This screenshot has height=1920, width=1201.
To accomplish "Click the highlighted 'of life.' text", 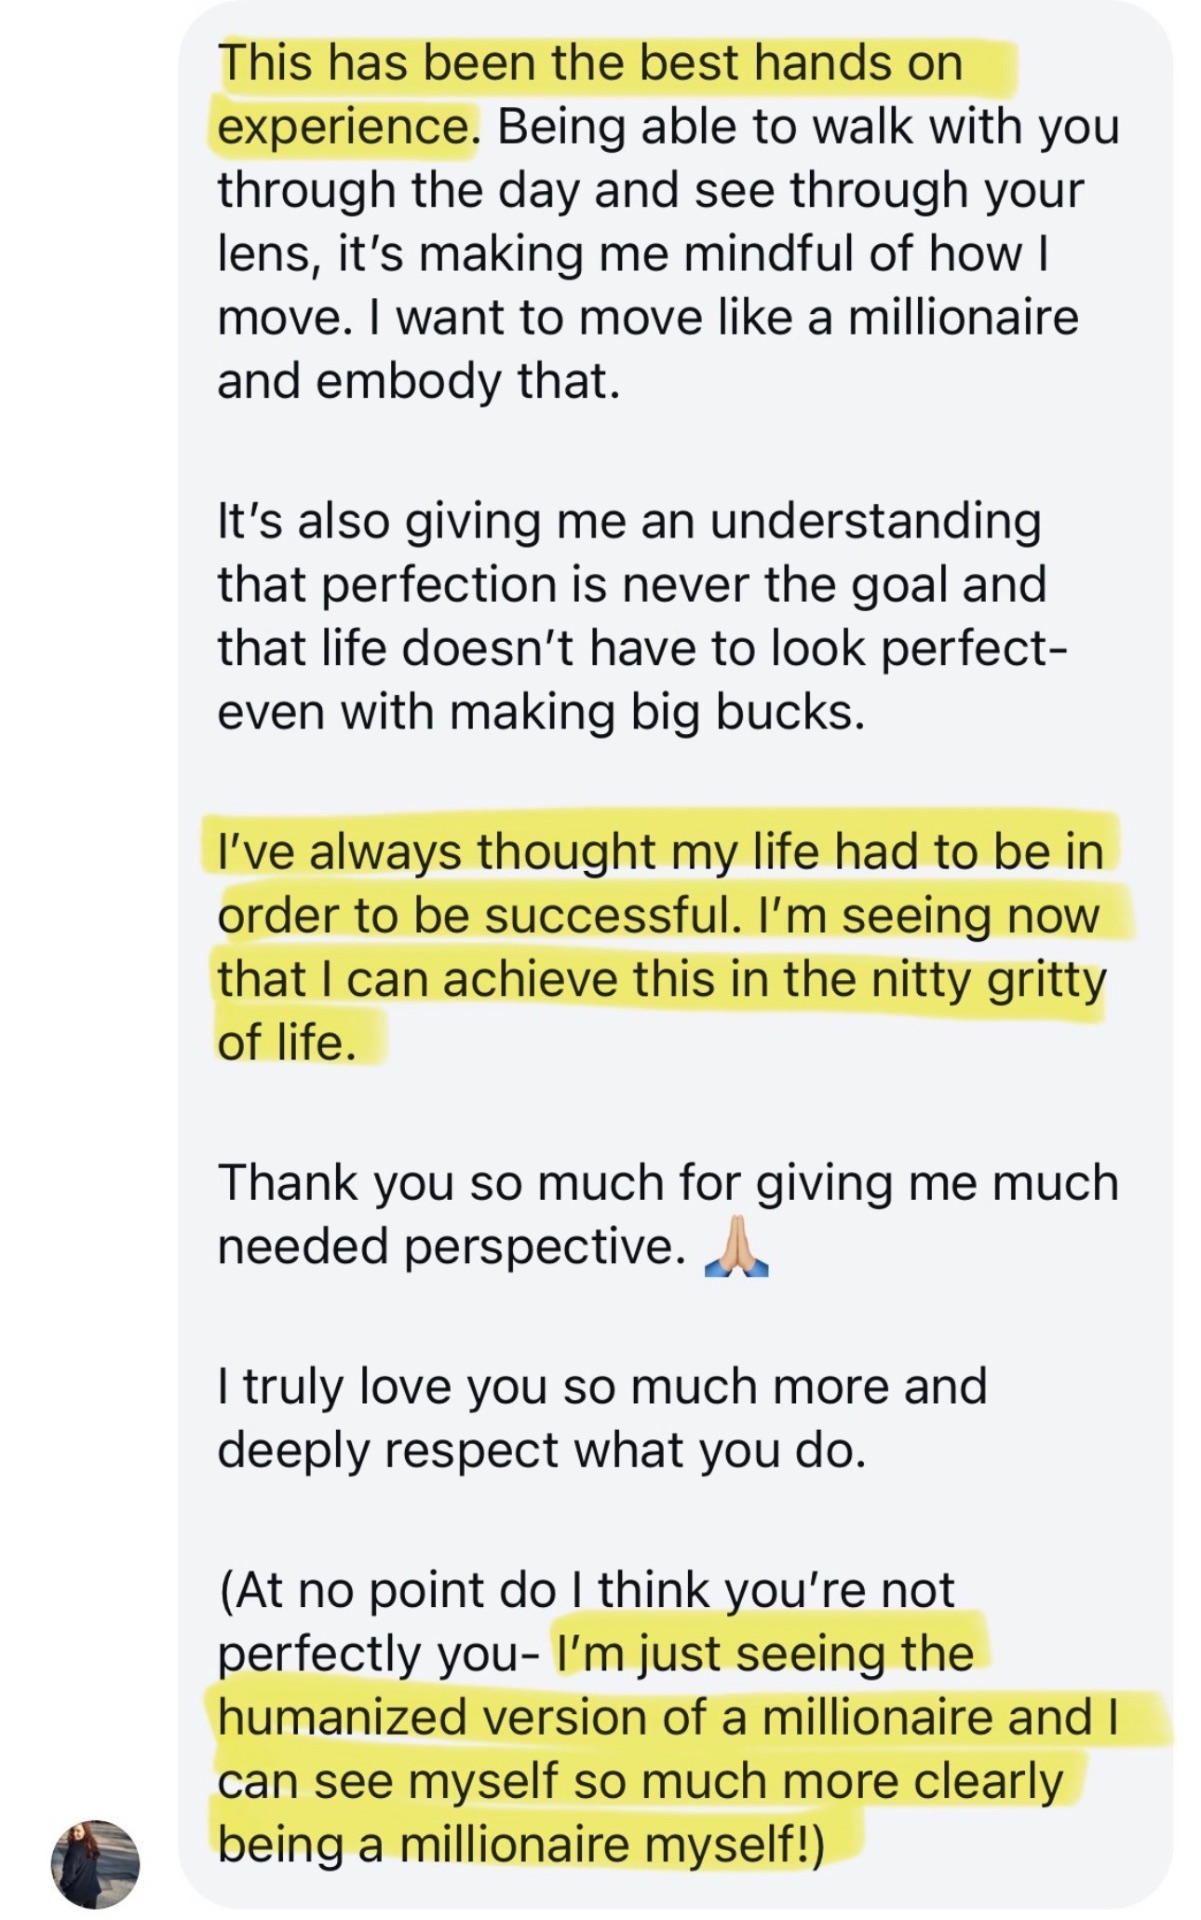I will pos(287,1042).
